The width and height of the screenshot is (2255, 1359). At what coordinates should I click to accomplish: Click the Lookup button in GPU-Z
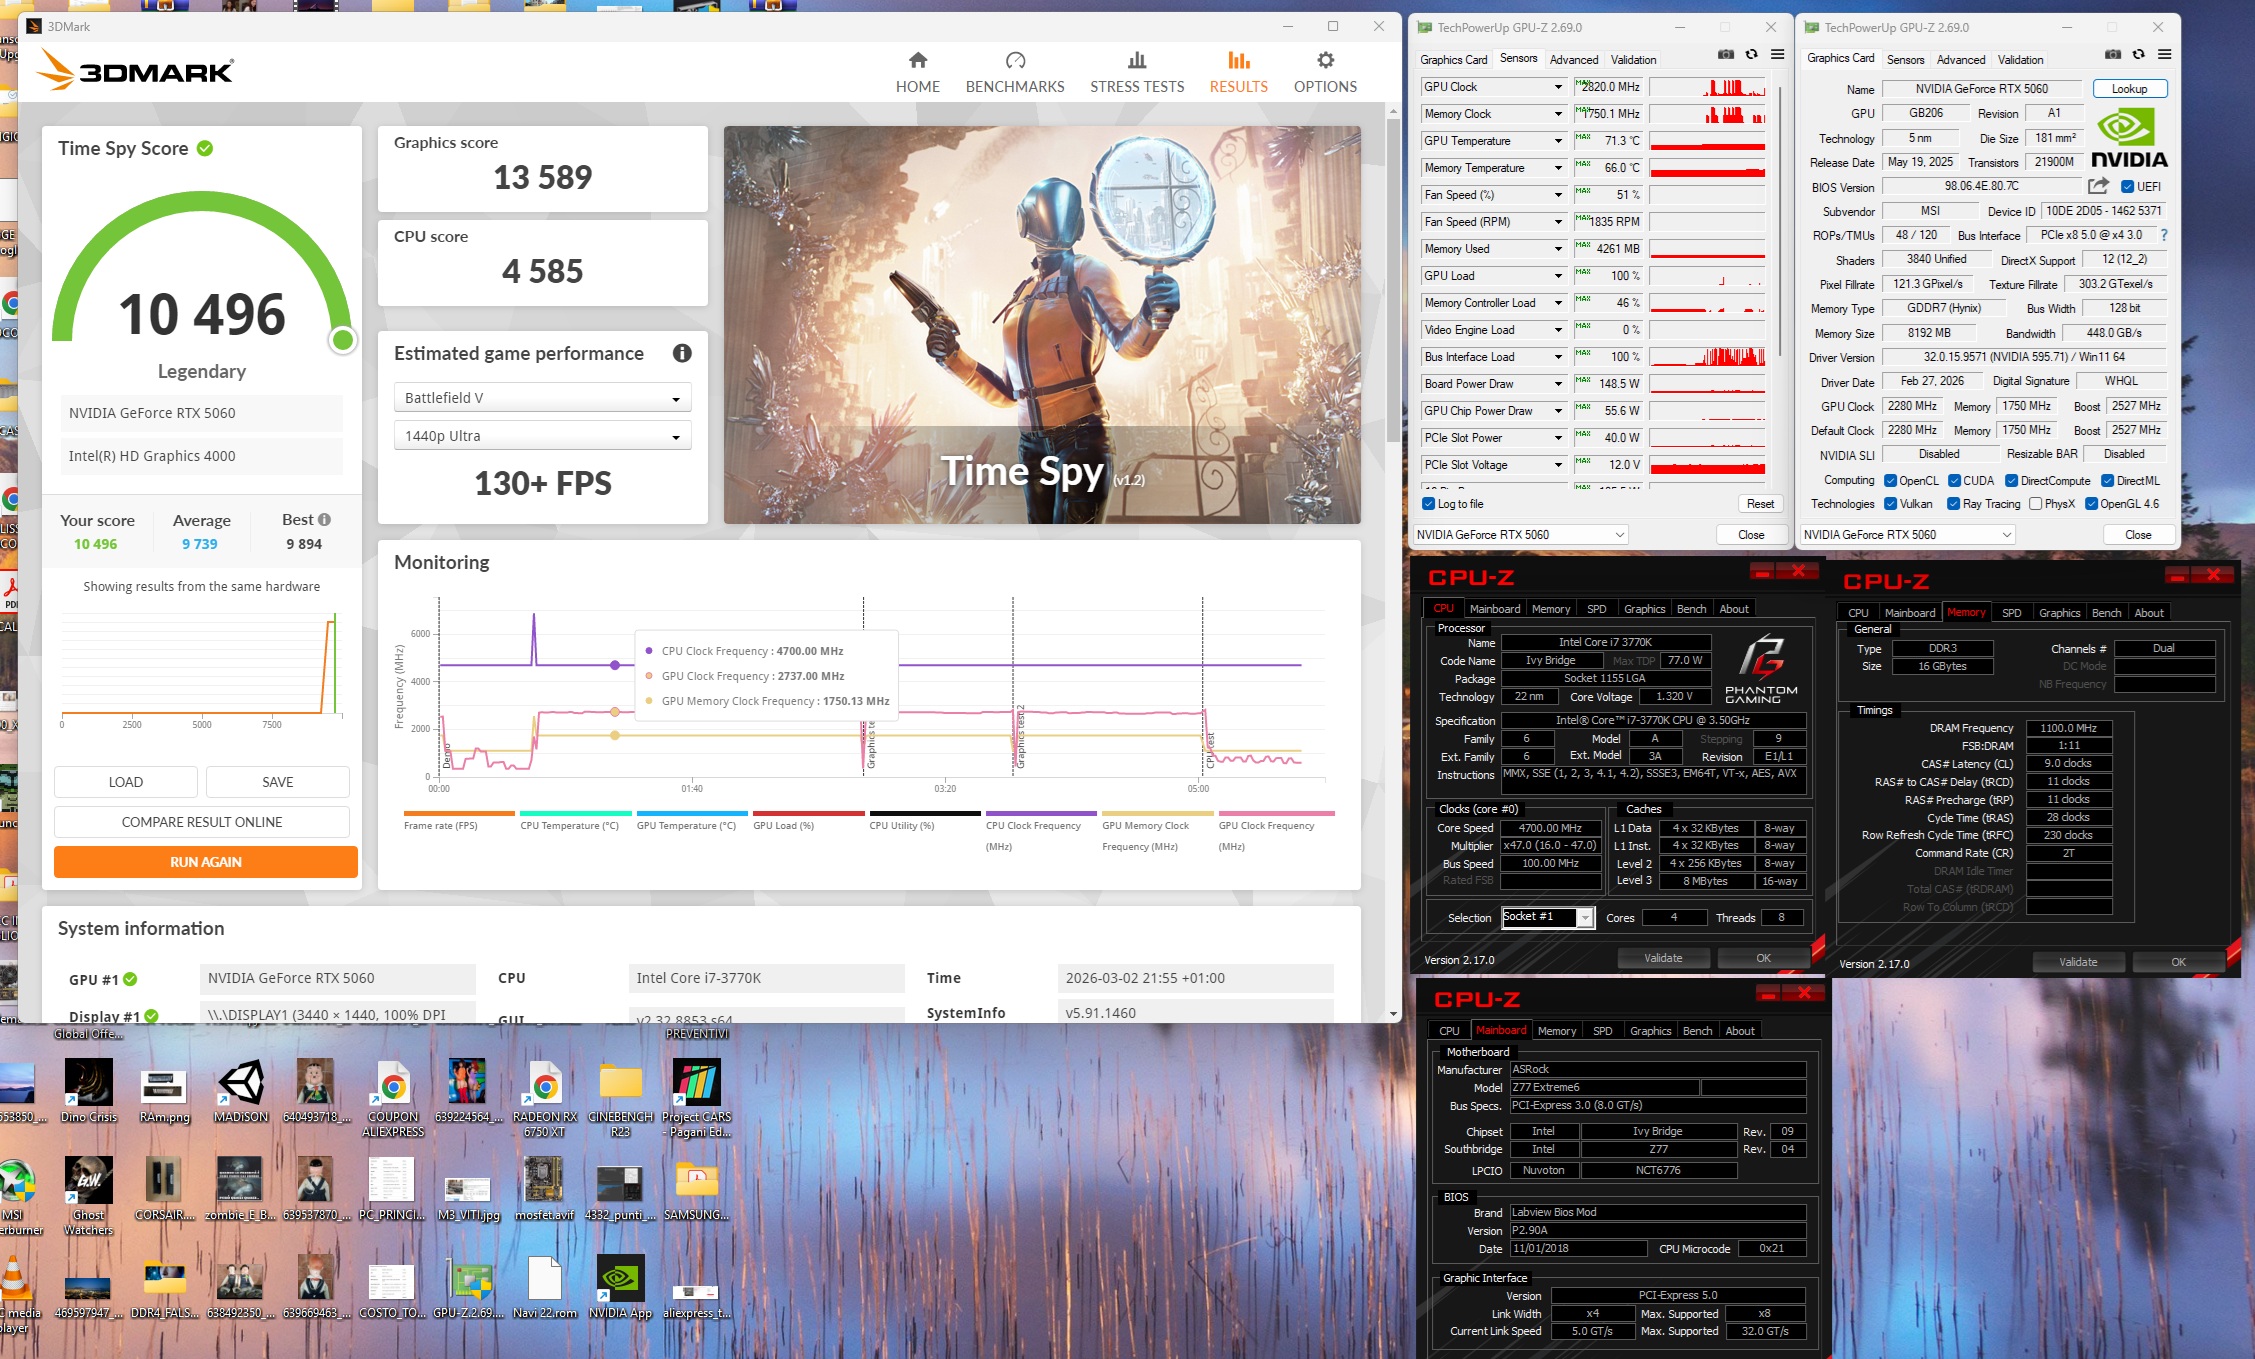(x=2129, y=89)
